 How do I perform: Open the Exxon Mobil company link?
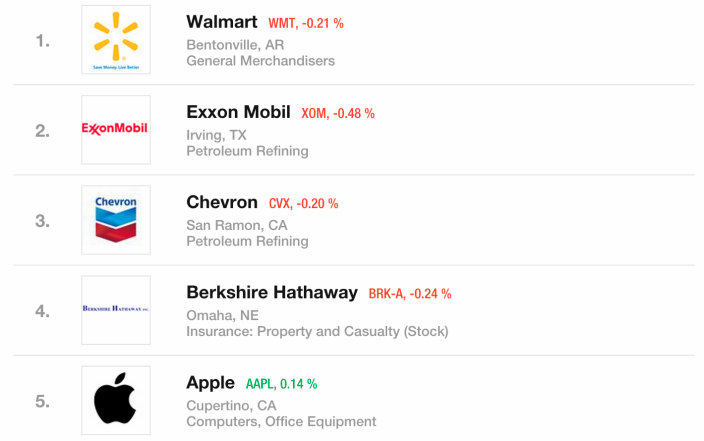coord(238,112)
